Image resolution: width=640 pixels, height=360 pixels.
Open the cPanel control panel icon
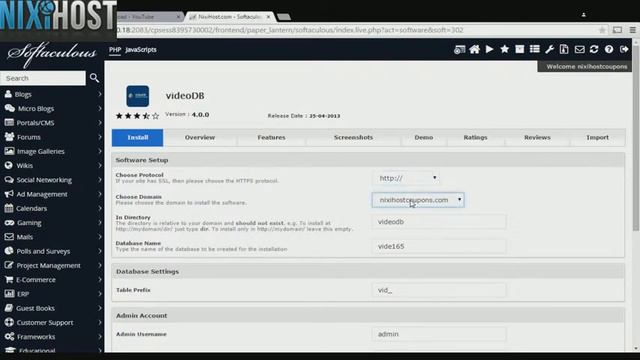459,50
